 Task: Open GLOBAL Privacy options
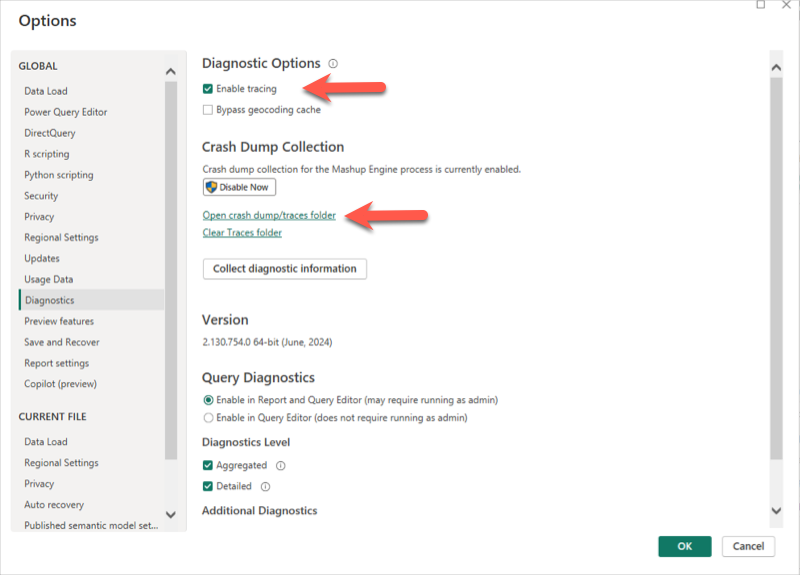pyautogui.click(x=39, y=216)
